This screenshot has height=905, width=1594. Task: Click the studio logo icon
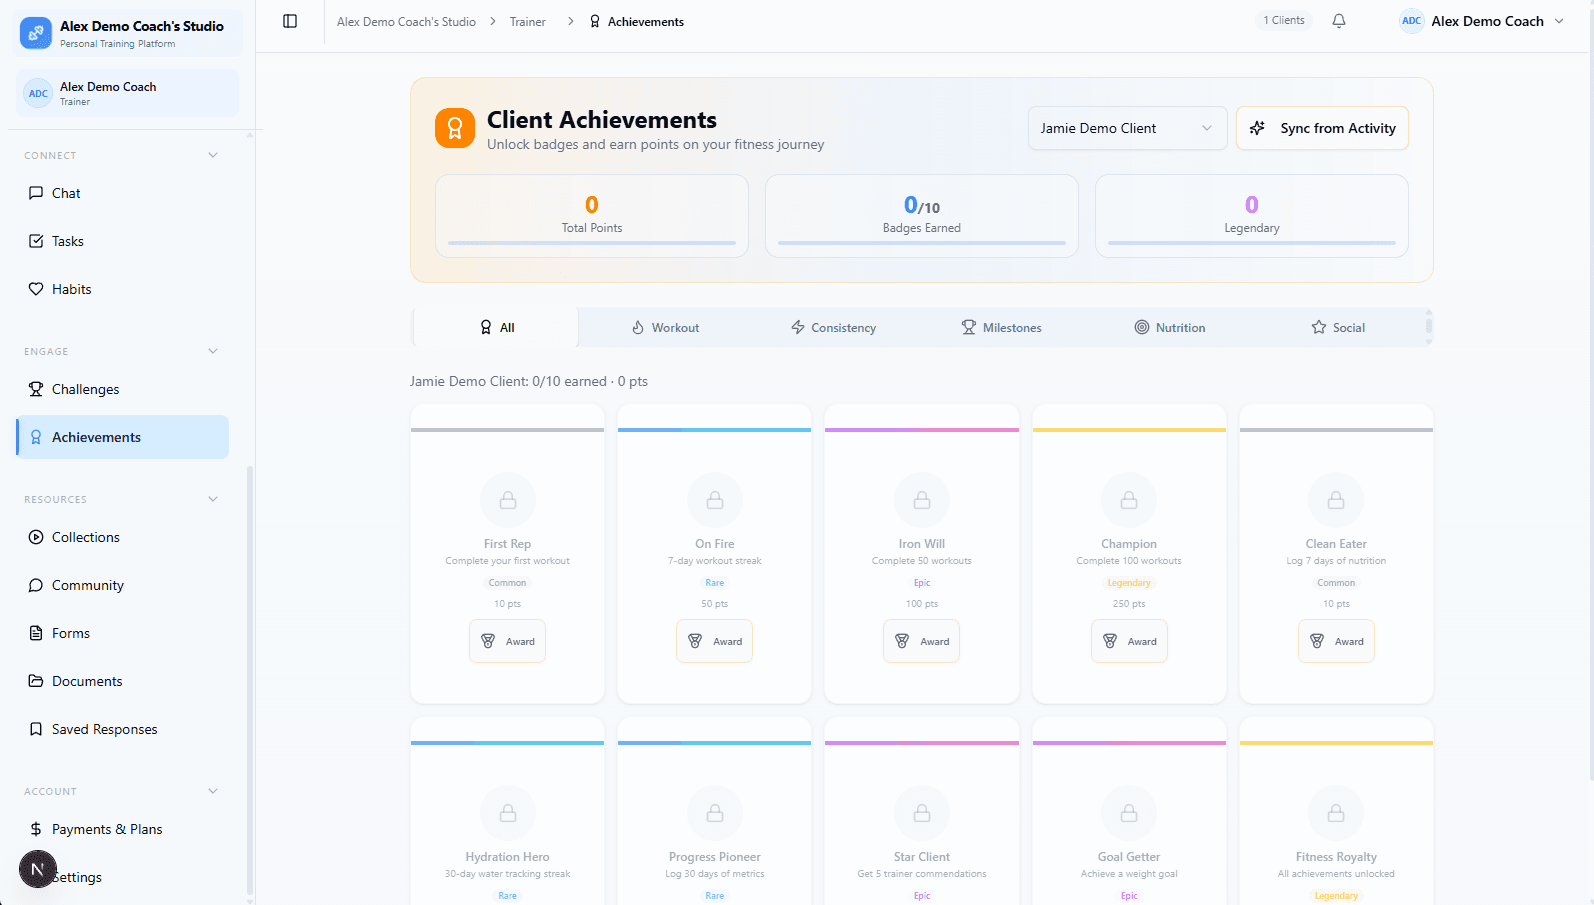click(36, 33)
